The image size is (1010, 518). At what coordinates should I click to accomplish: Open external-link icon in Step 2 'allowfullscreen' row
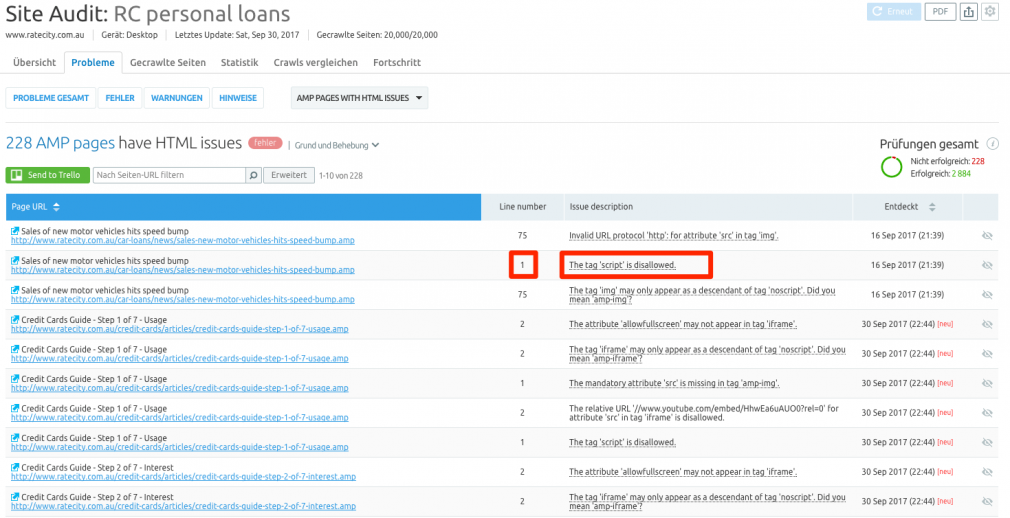click(x=15, y=468)
